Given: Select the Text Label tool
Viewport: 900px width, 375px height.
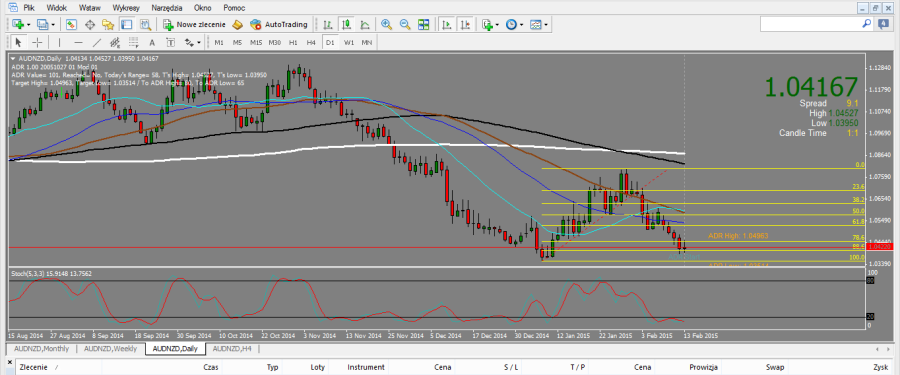Looking at the screenshot, I should point(170,42).
